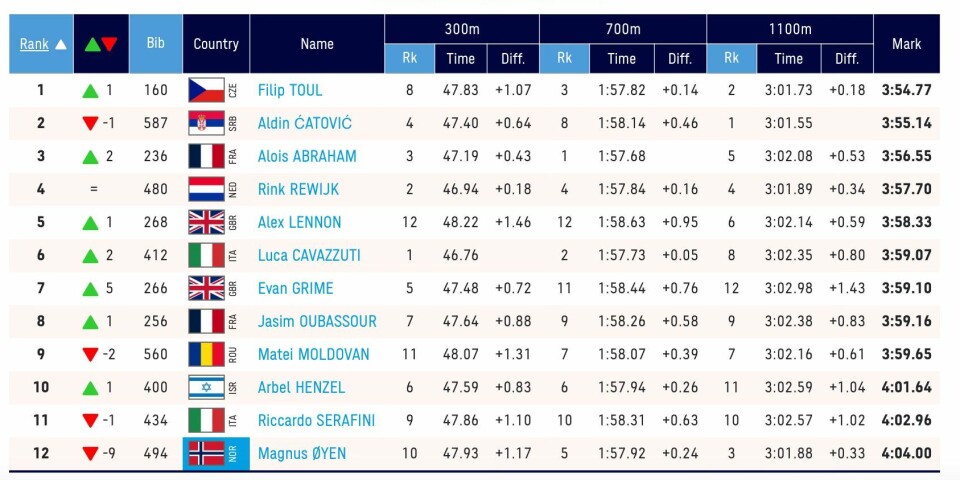Click the highlighted Norwegian flag for Magnus Øyen
The height and width of the screenshot is (480, 960).
tap(206, 453)
